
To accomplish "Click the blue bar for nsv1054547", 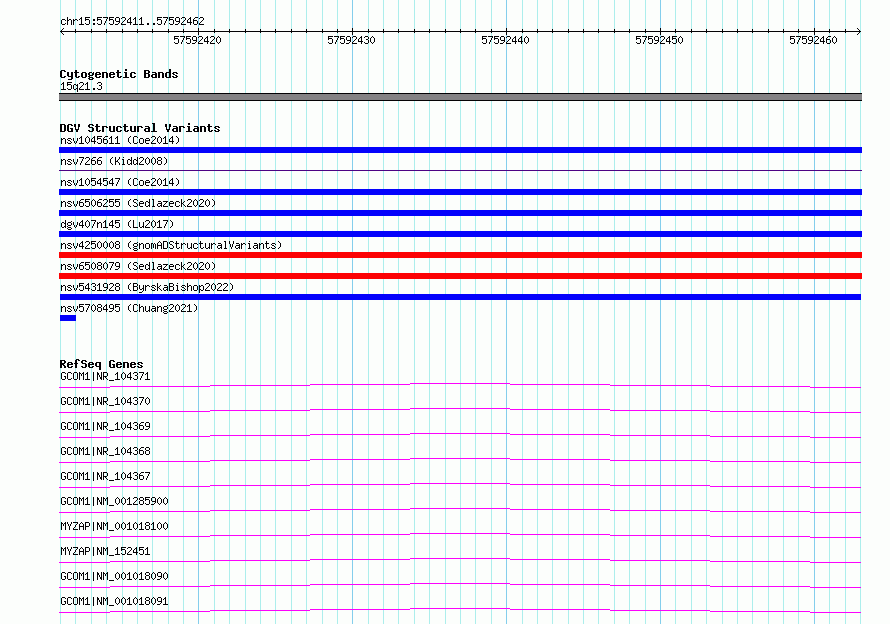I will (x=460, y=192).
